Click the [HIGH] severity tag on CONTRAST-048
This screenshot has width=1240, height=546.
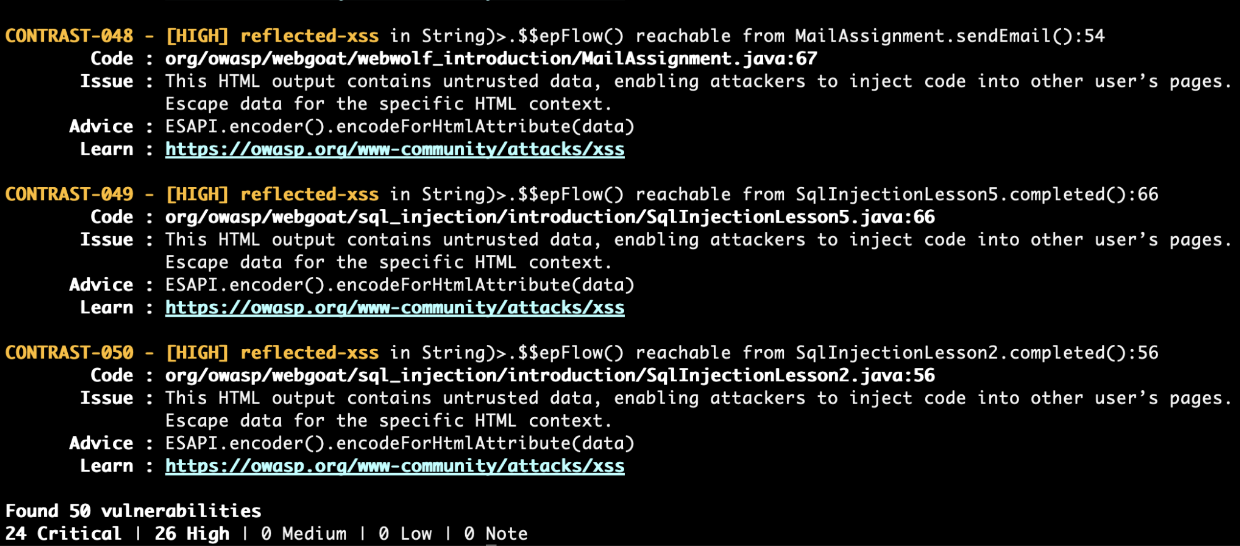(x=198, y=36)
